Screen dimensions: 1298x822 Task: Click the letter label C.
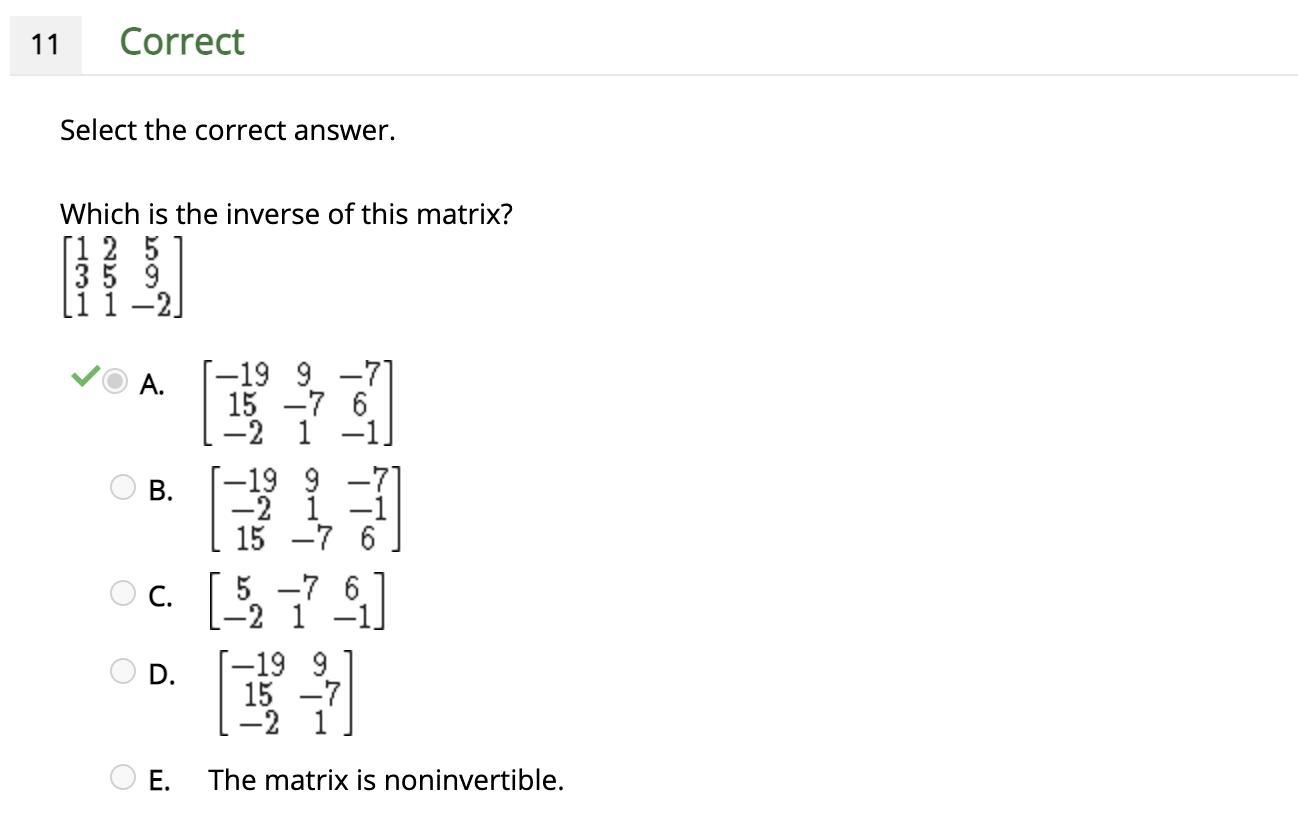(x=160, y=597)
